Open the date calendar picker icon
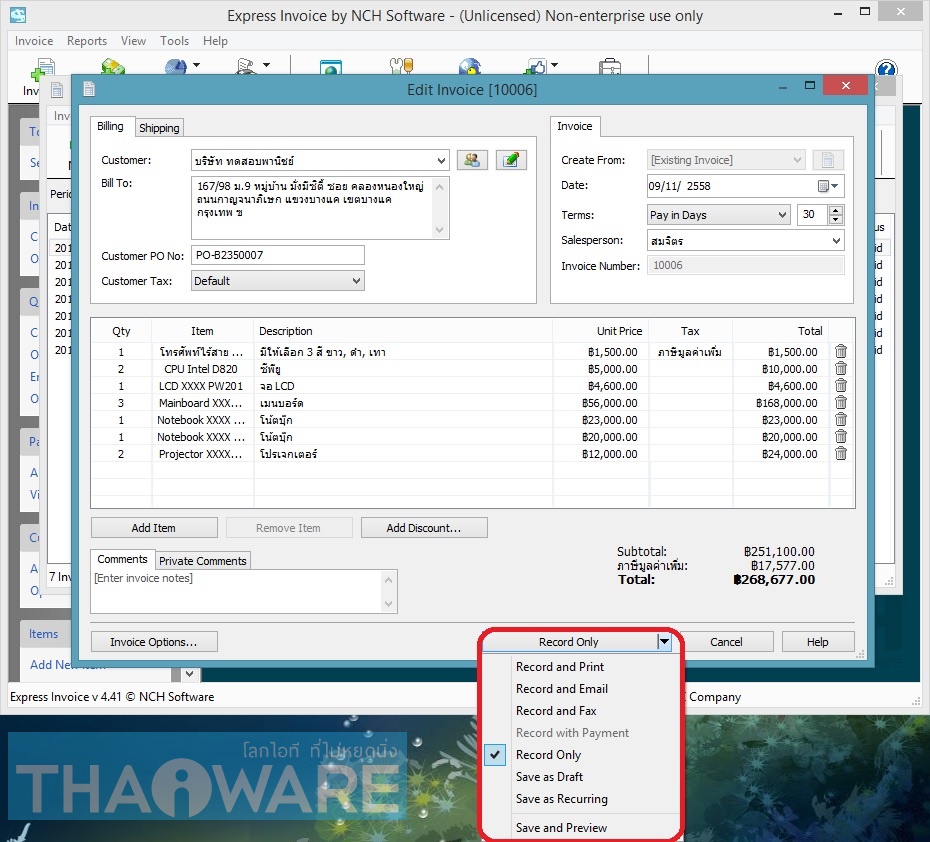 click(827, 186)
